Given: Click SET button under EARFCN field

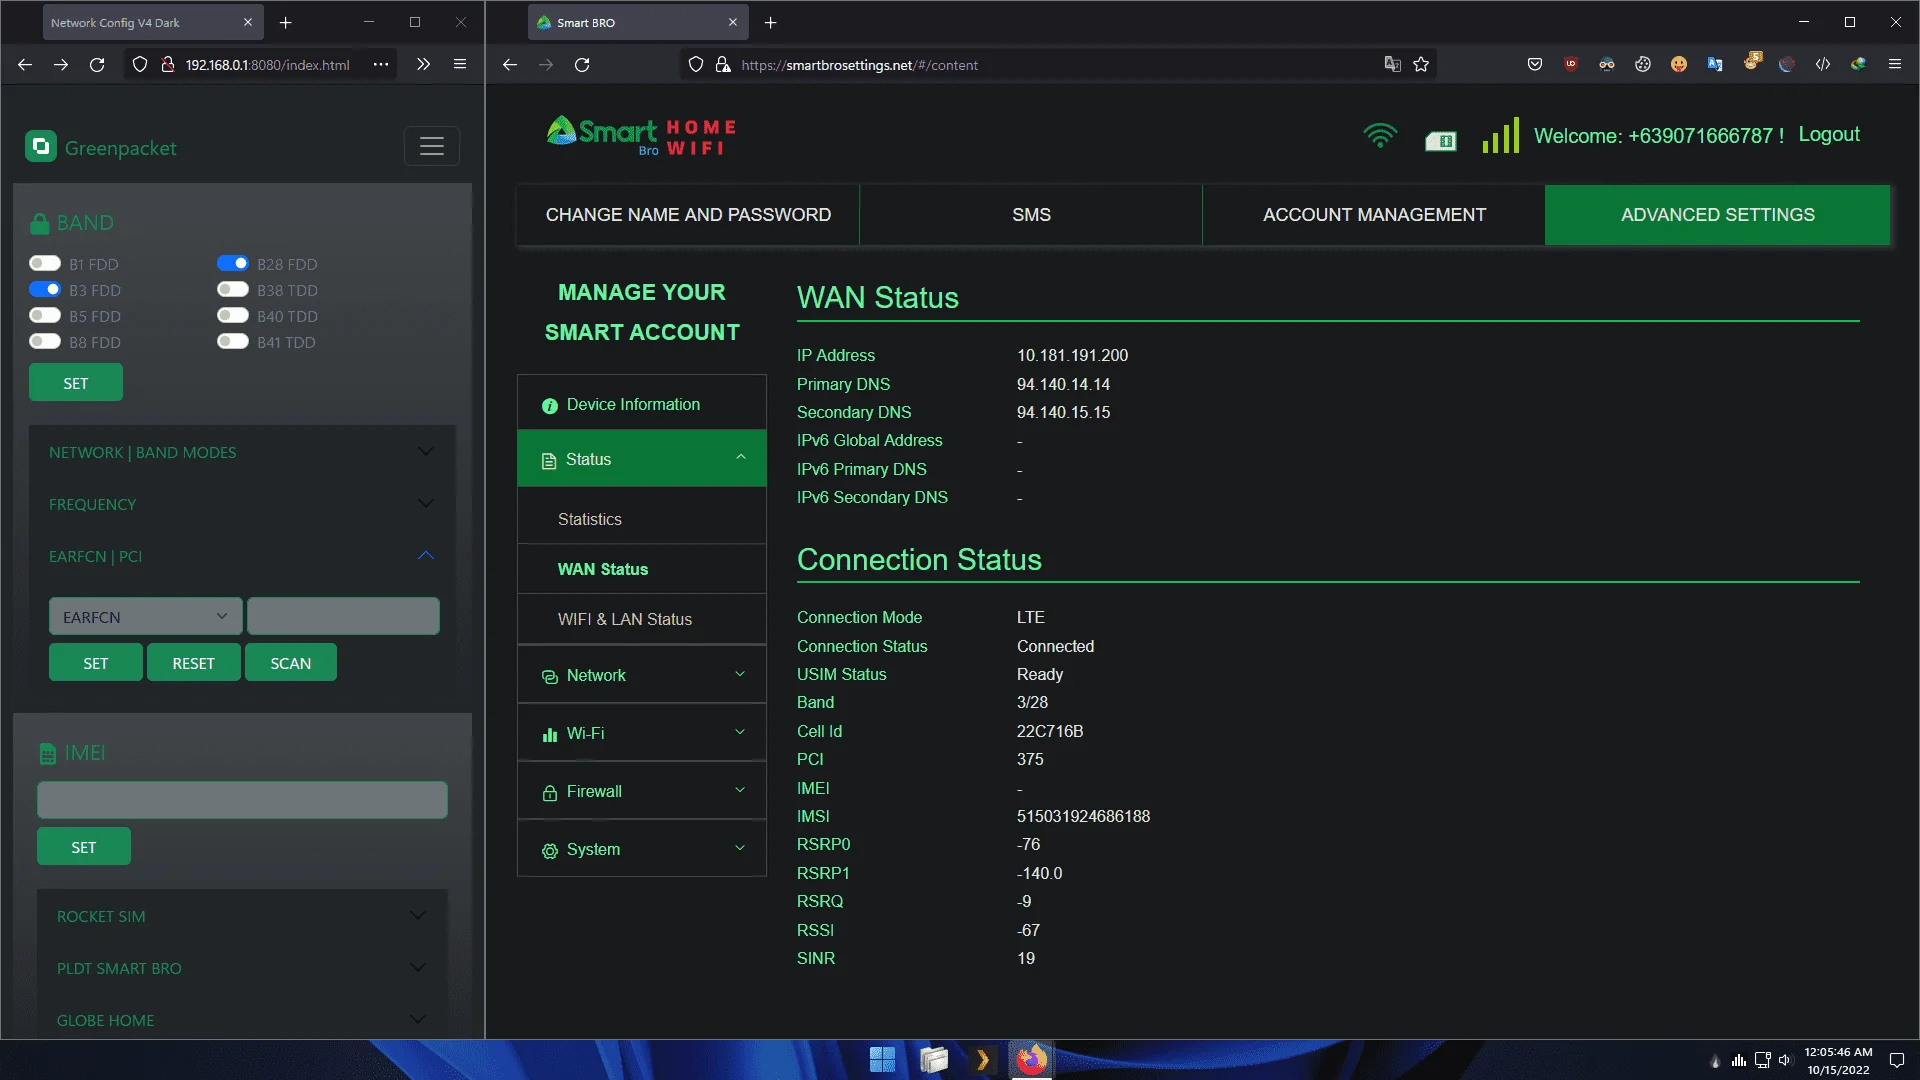Looking at the screenshot, I should pos(96,663).
